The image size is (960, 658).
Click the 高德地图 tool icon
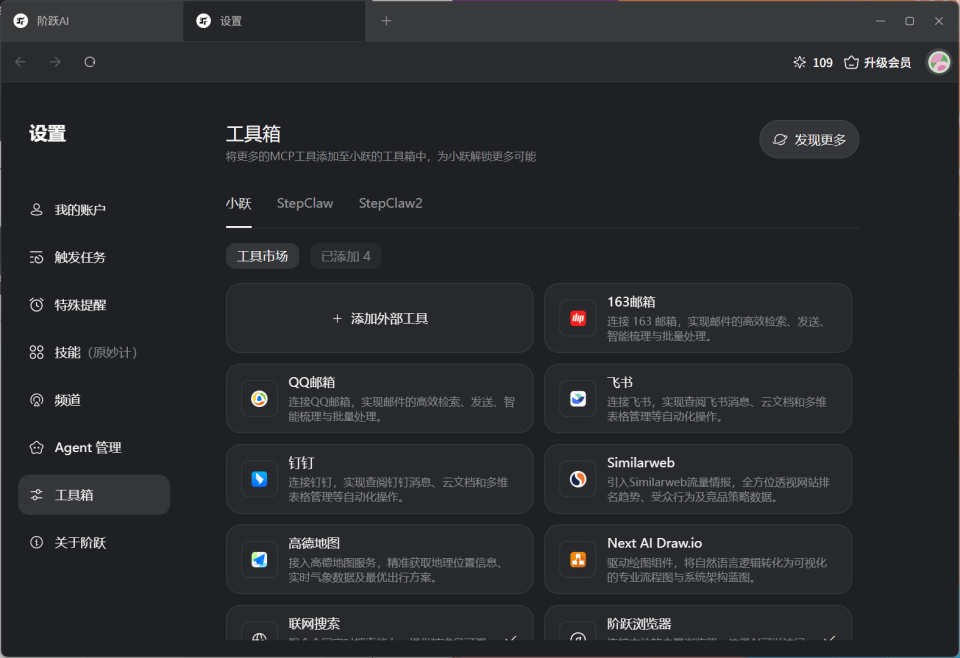click(259, 559)
